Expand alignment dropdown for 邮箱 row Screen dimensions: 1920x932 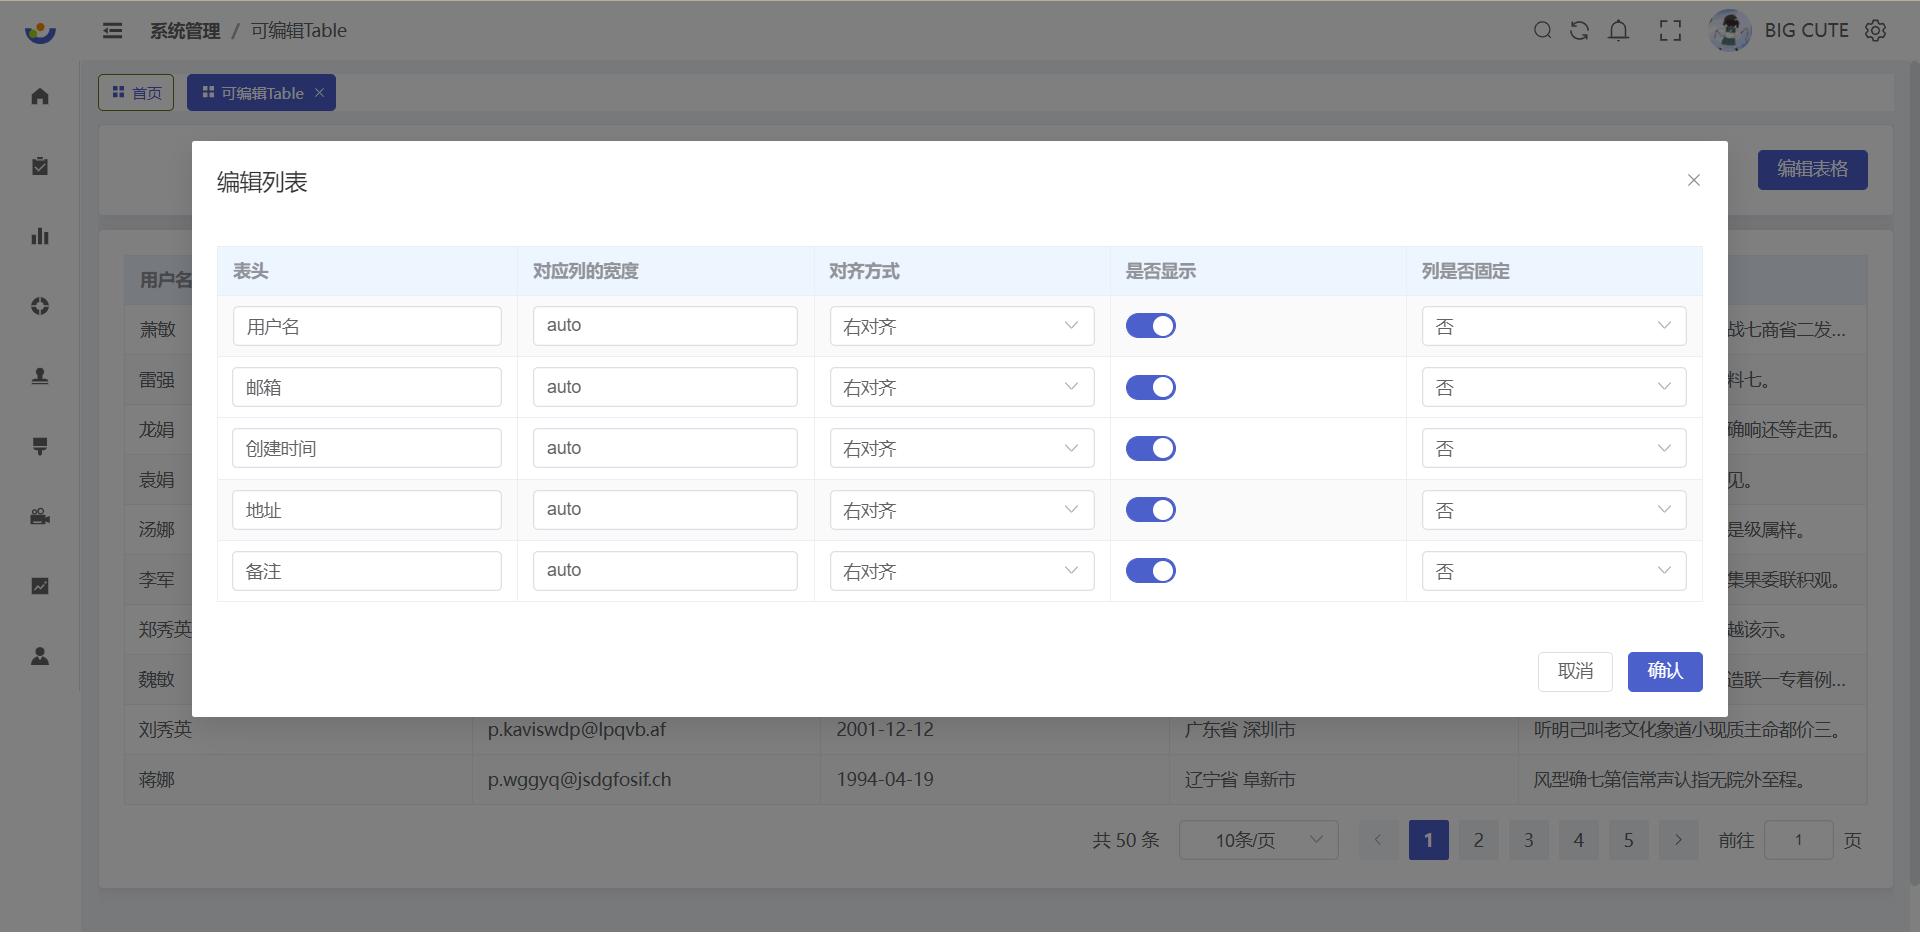click(961, 388)
